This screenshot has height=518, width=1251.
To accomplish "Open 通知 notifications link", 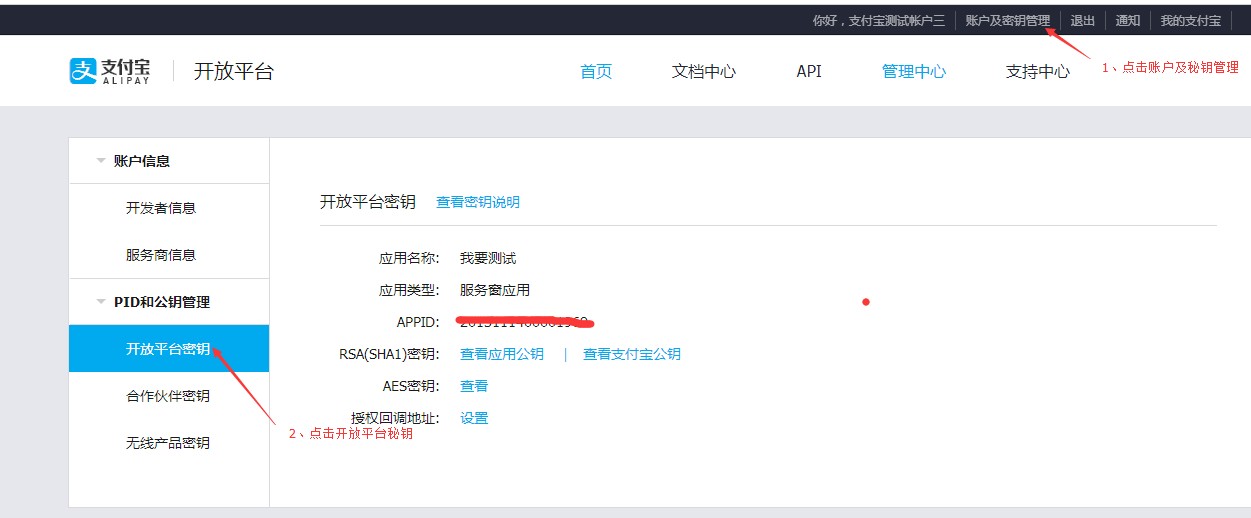I will pos(1128,20).
